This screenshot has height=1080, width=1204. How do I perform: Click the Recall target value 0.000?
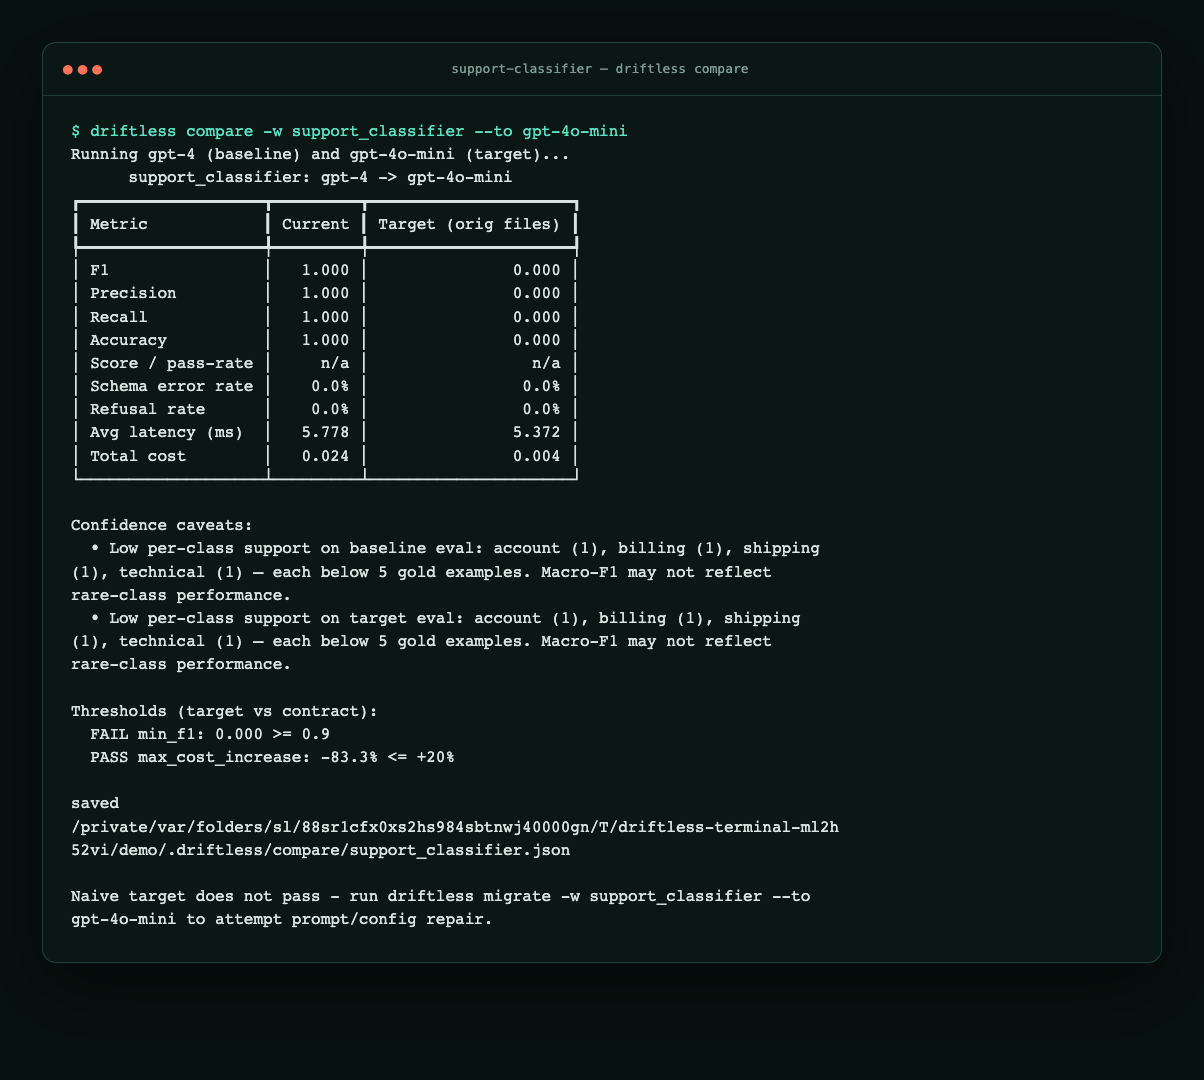click(x=537, y=317)
